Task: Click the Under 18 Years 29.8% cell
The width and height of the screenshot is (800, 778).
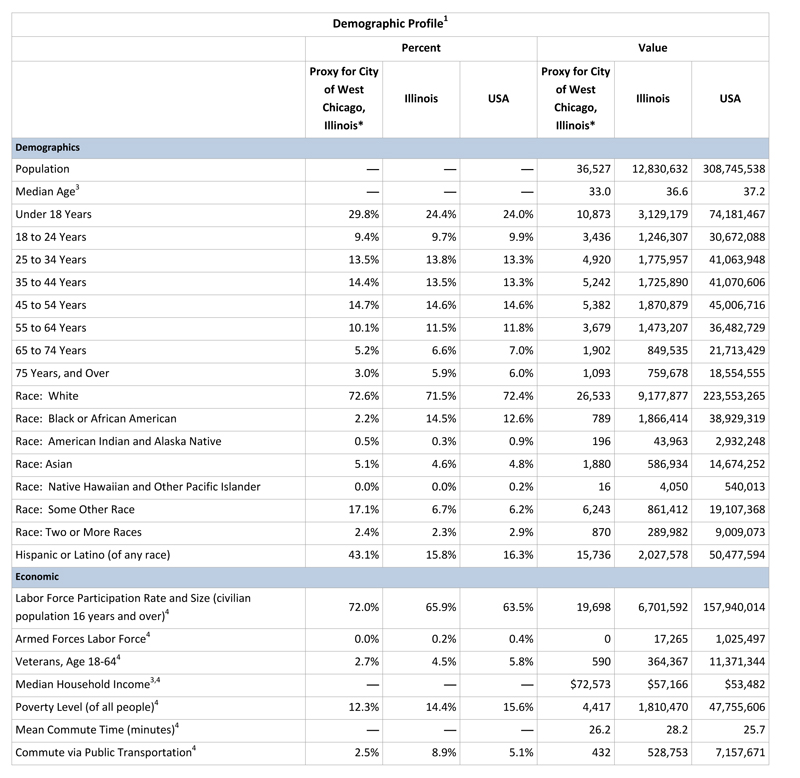Action: (364, 214)
